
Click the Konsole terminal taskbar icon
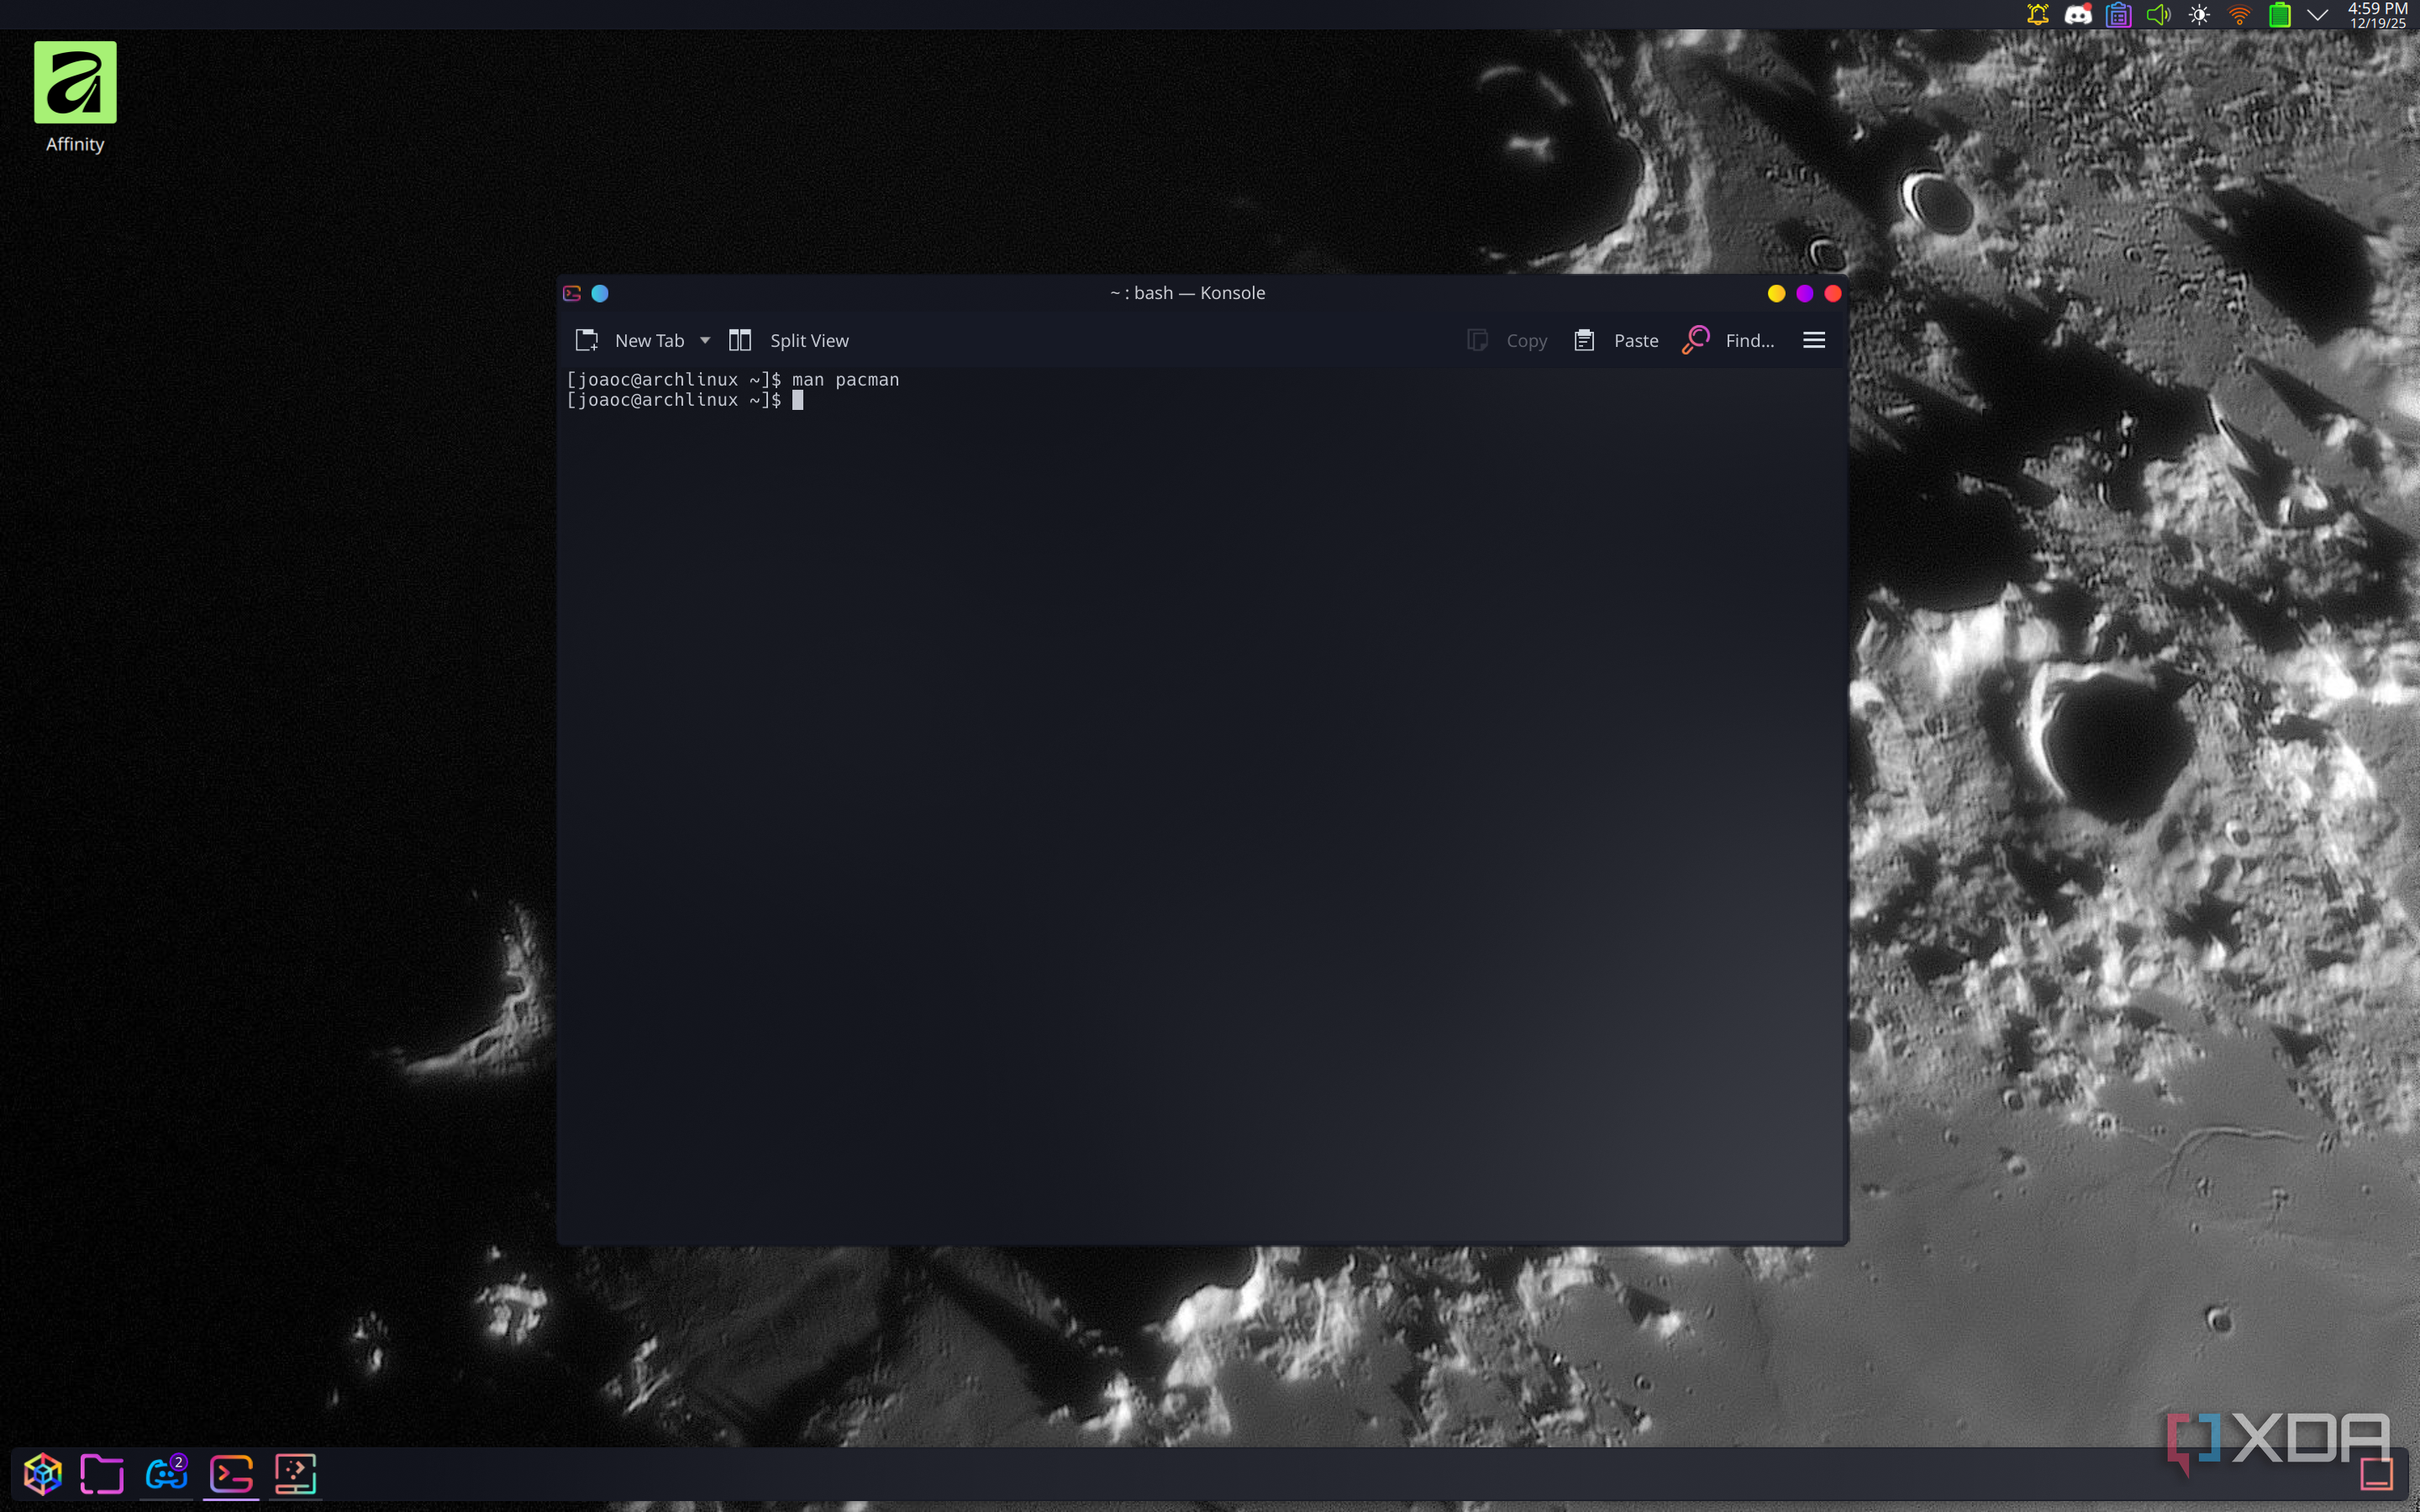click(231, 1473)
